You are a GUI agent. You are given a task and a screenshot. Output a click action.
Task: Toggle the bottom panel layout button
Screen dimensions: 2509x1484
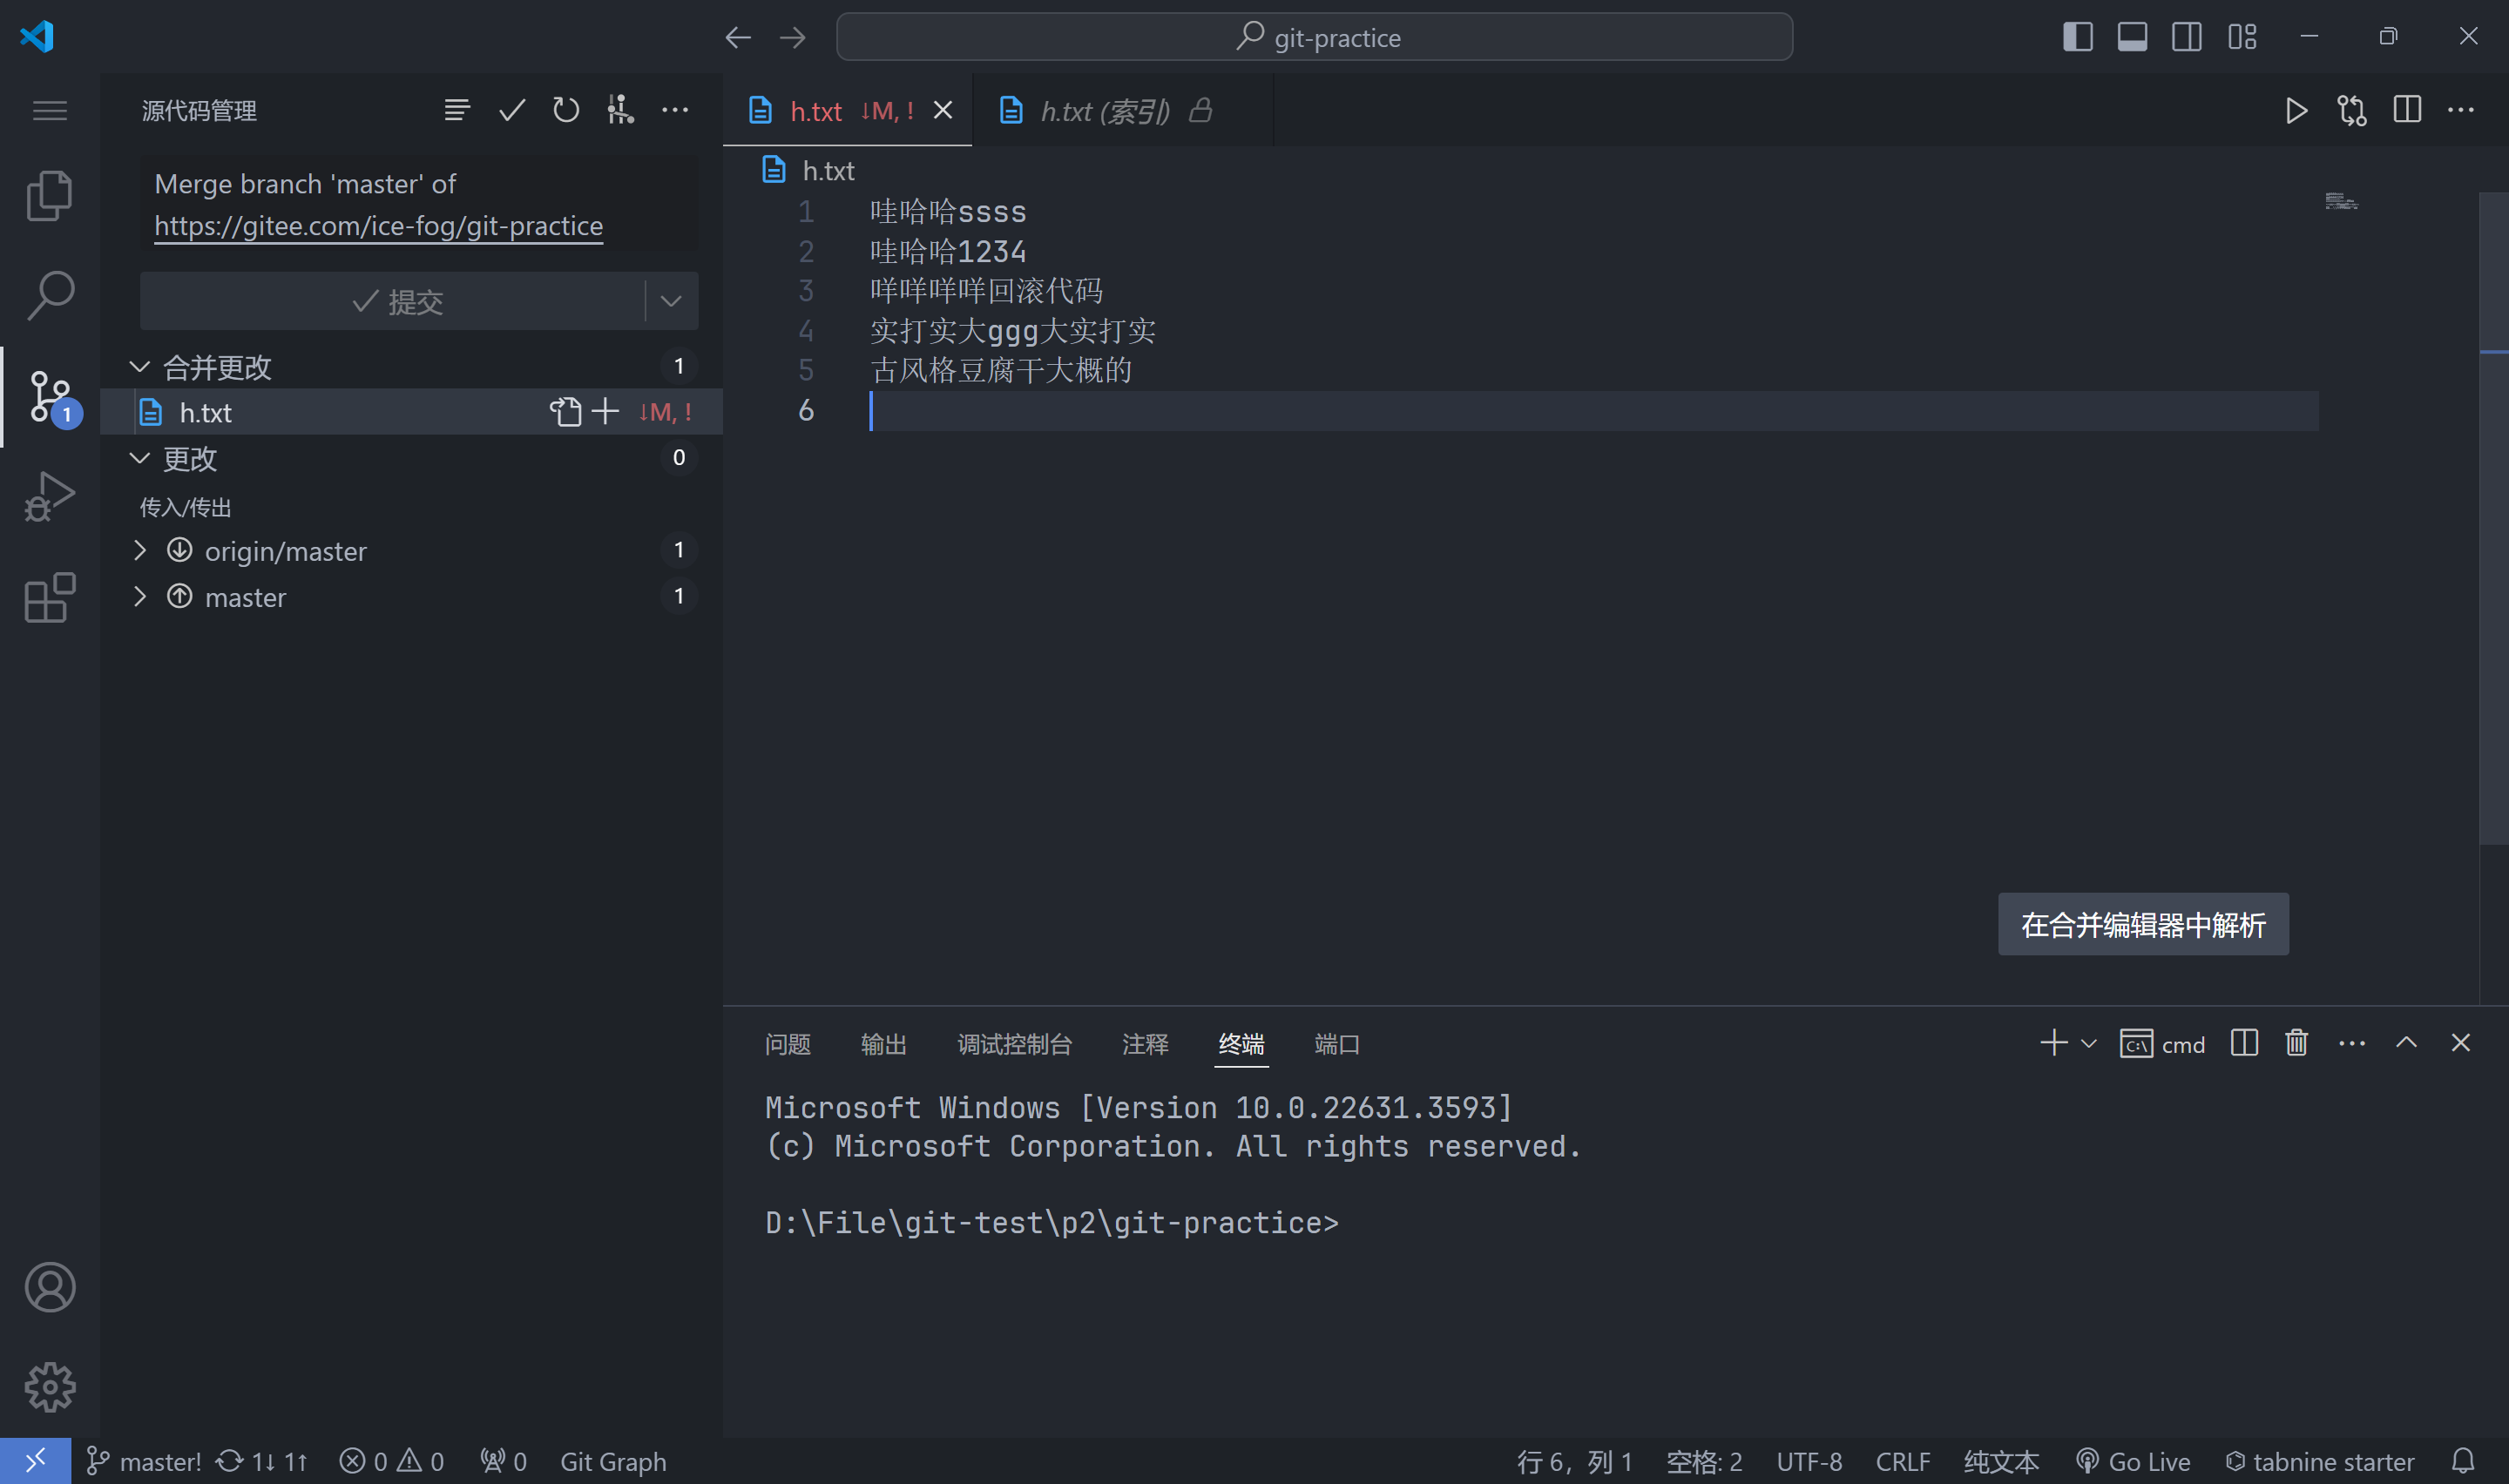[x=2132, y=37]
